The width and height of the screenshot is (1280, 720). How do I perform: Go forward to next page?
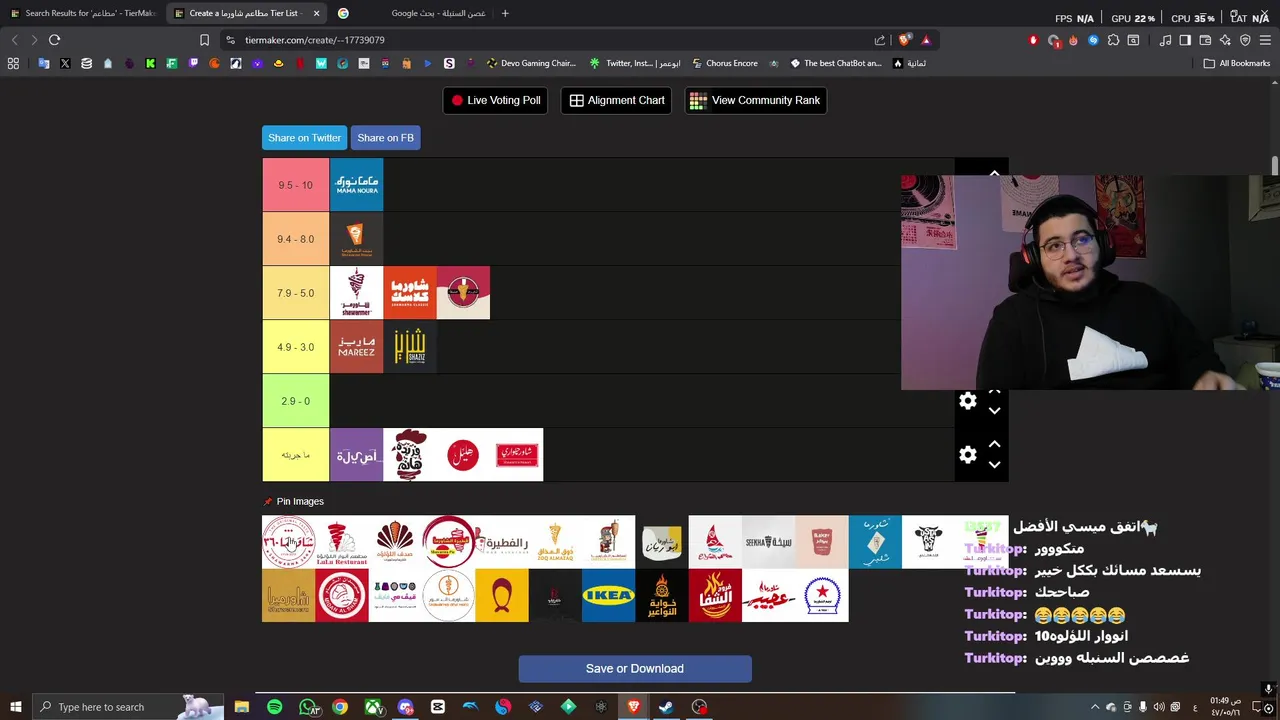point(34,40)
